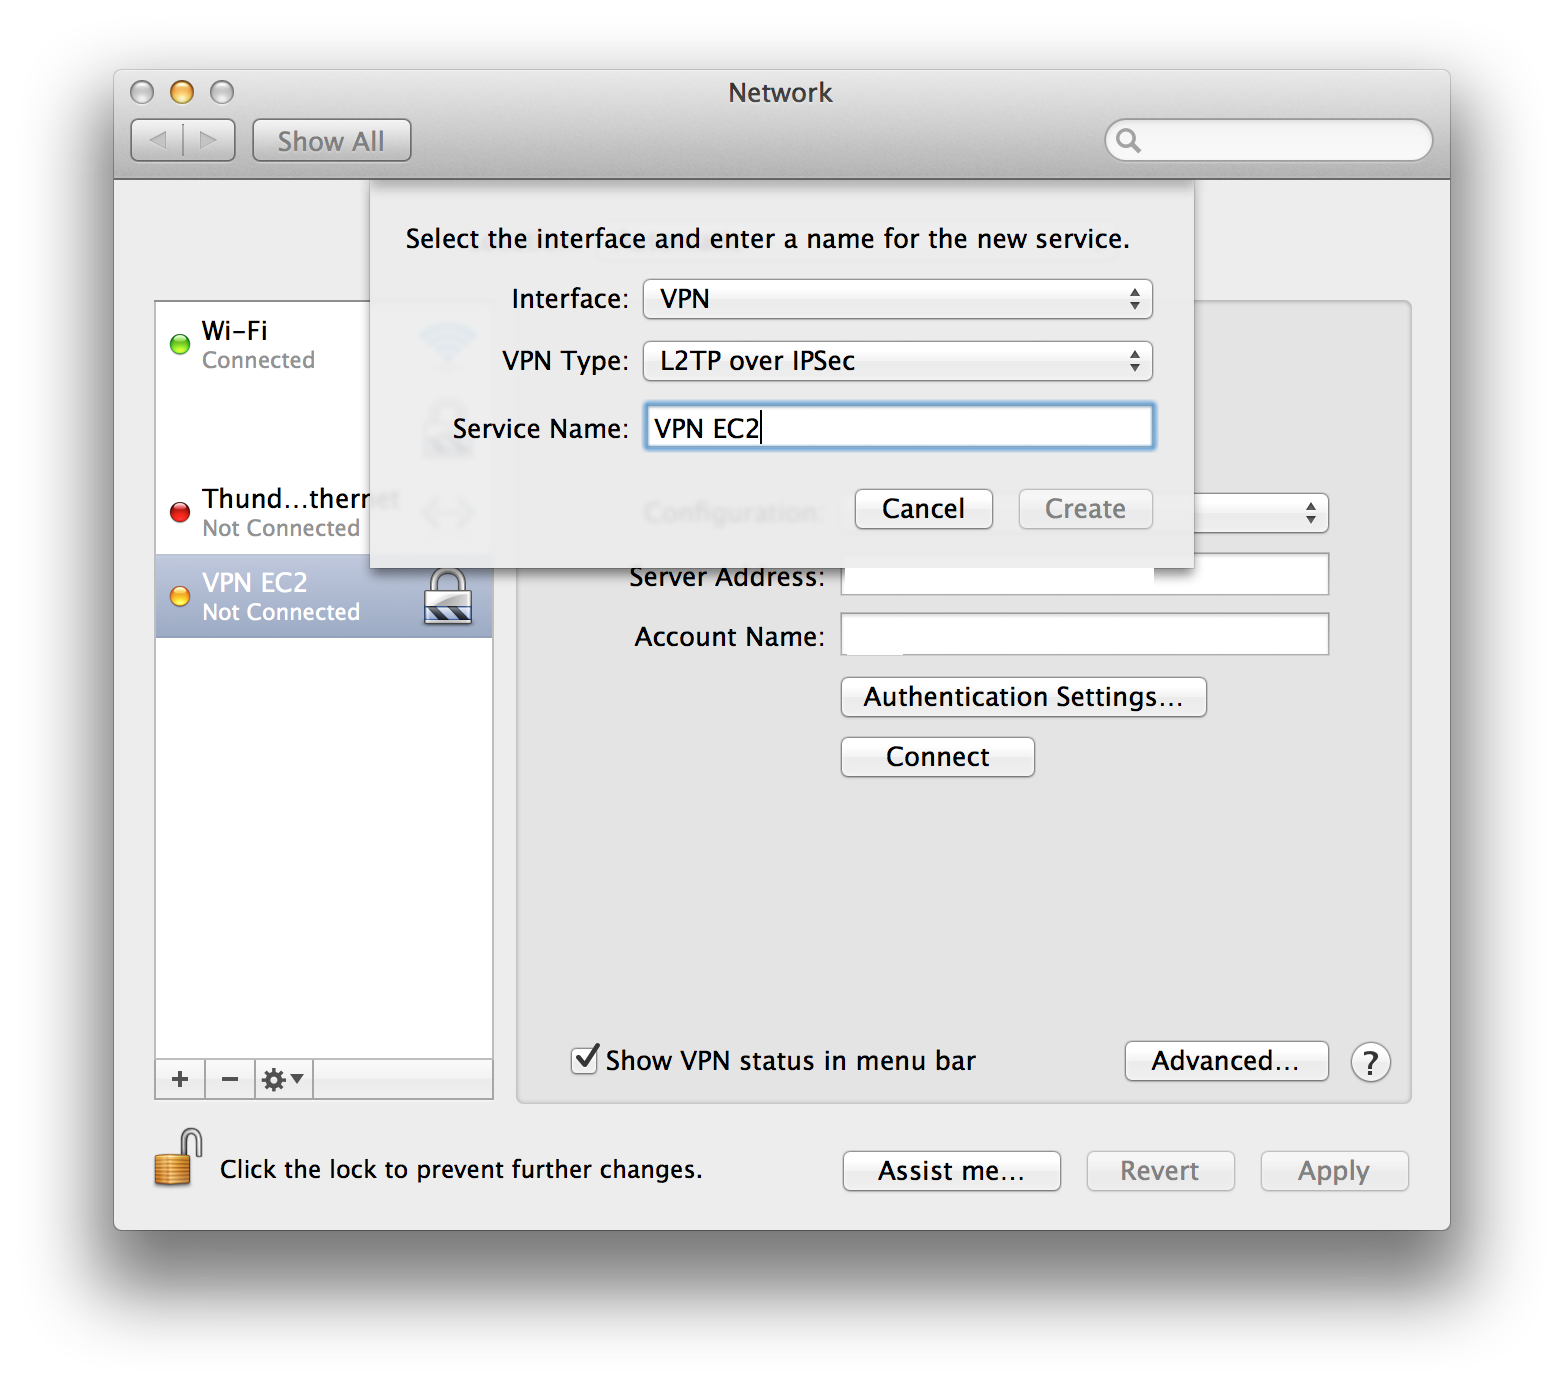Click the Service Name text field
The height and width of the screenshot is (1388, 1564).
(x=899, y=427)
